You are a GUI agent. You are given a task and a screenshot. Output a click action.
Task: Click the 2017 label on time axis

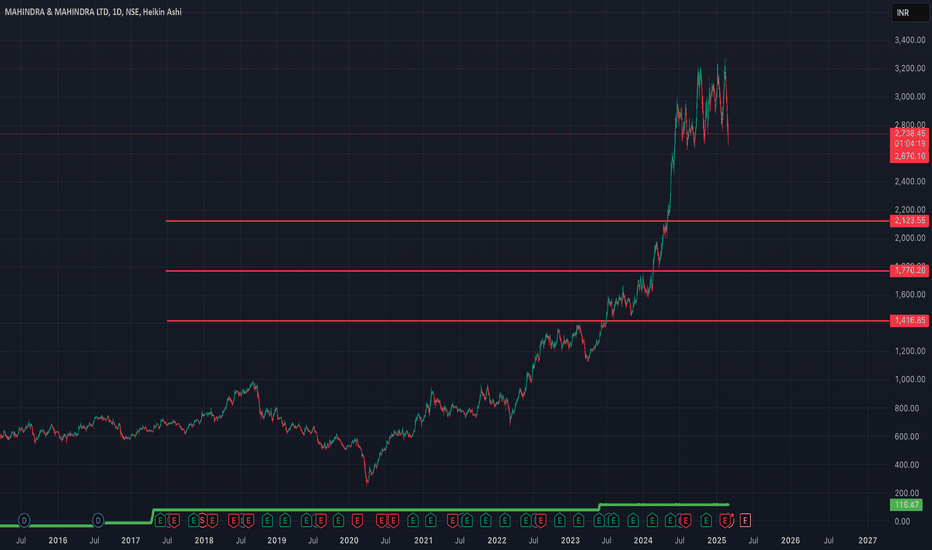pyautogui.click(x=130, y=540)
